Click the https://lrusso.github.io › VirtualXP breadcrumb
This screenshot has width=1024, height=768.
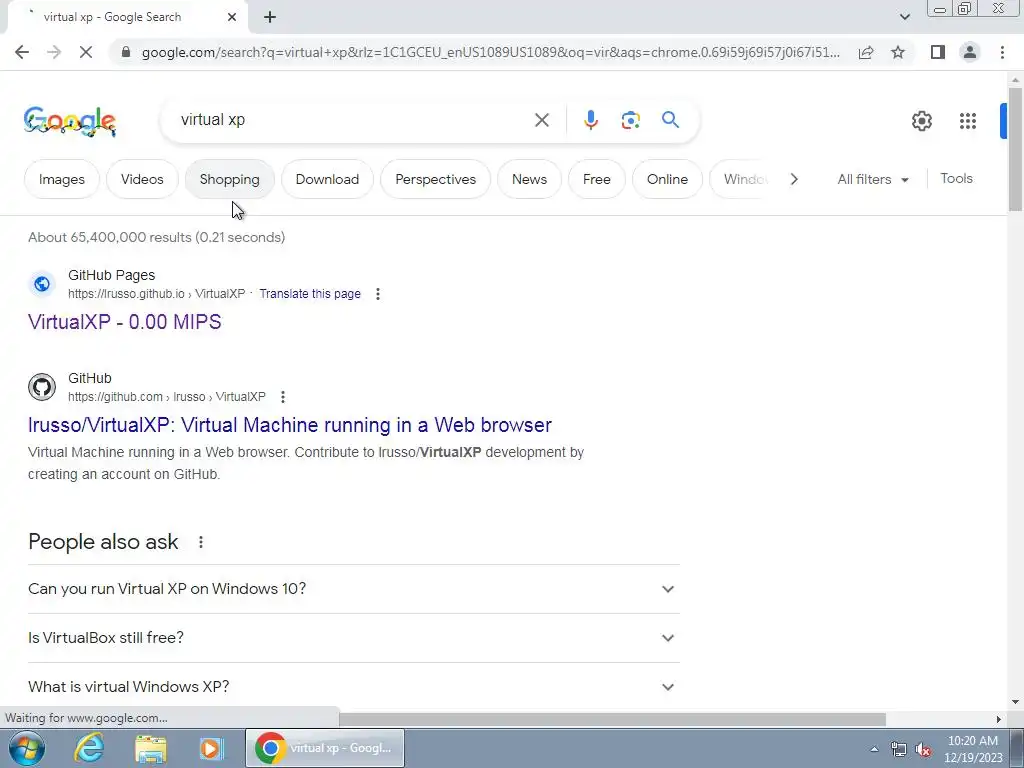tap(157, 294)
